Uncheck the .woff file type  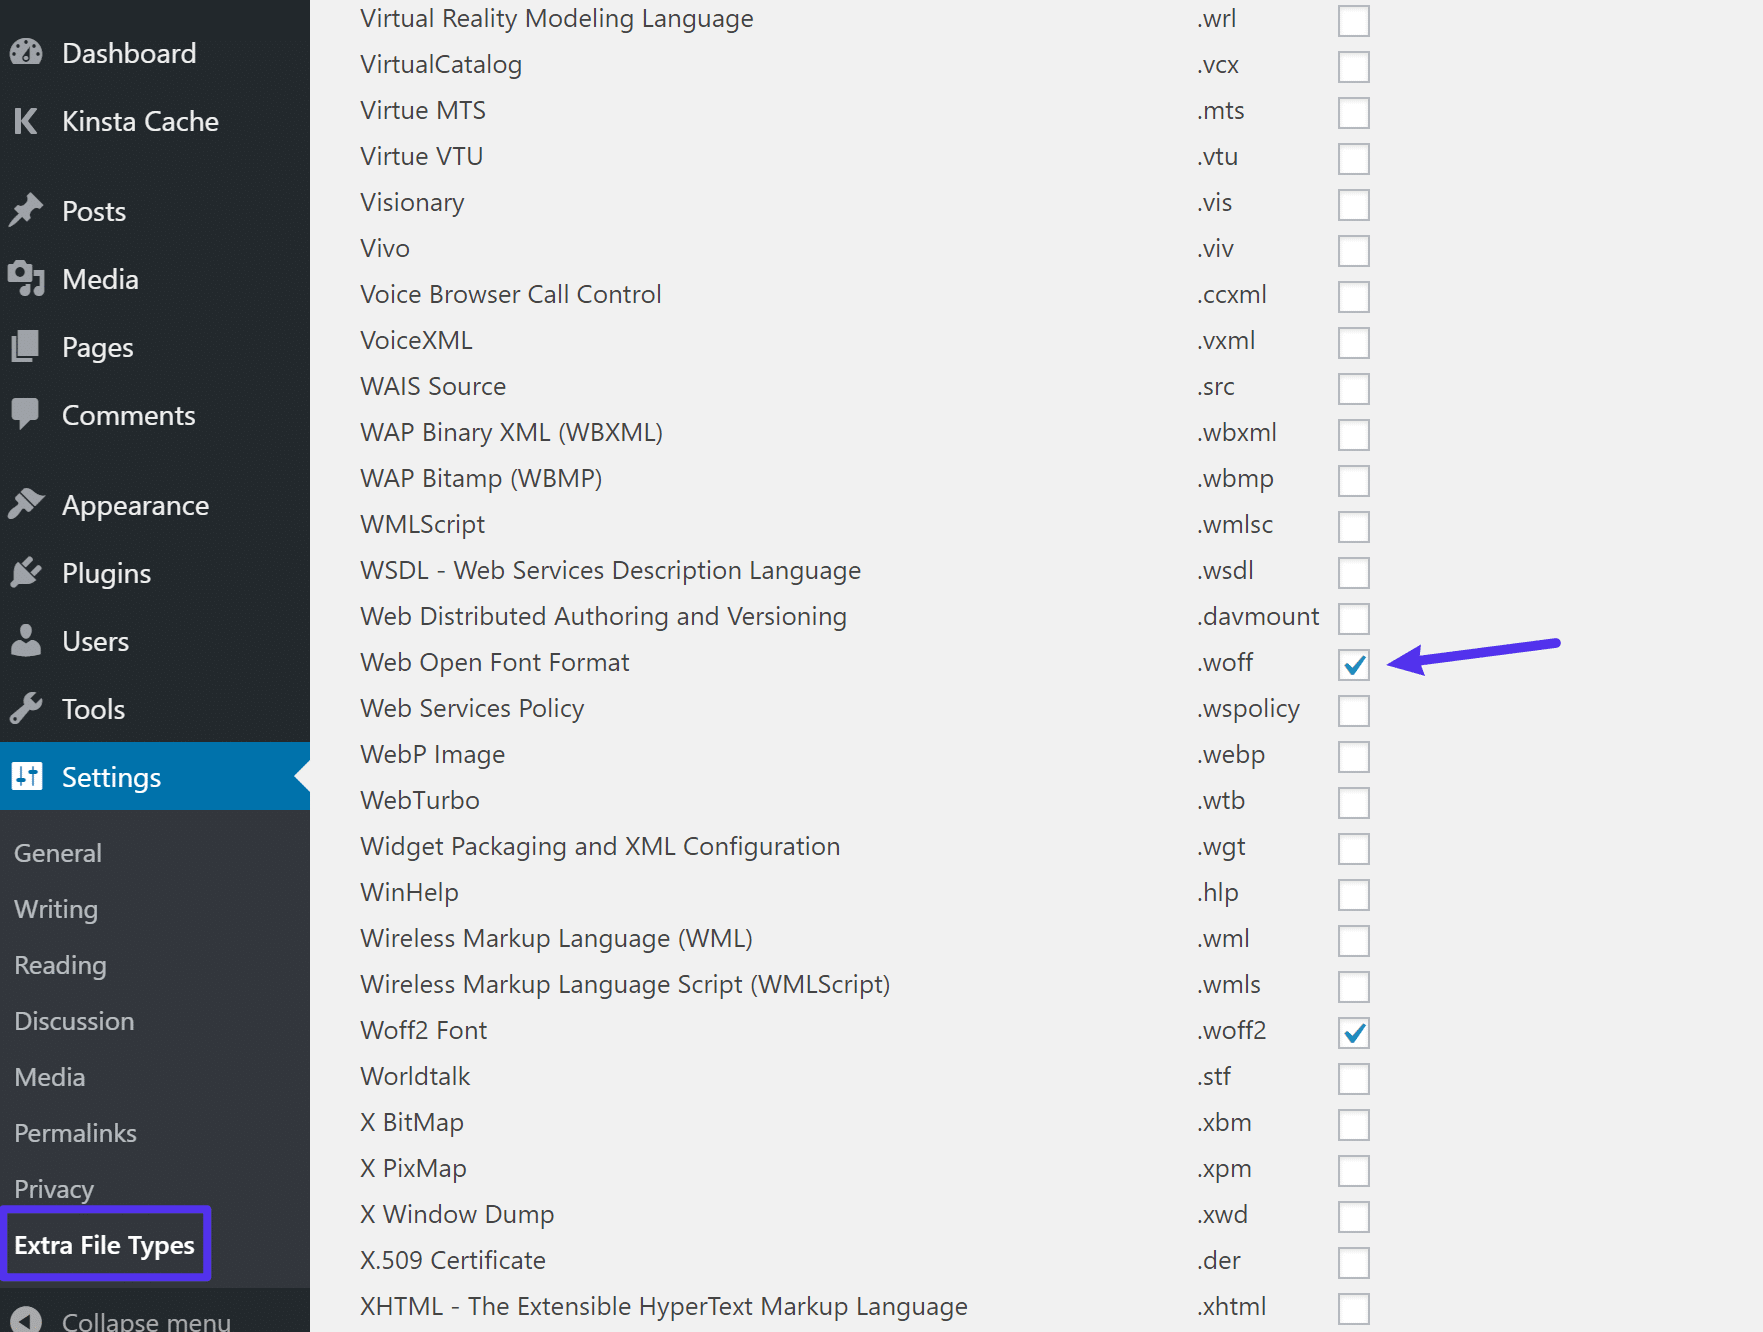click(1353, 664)
